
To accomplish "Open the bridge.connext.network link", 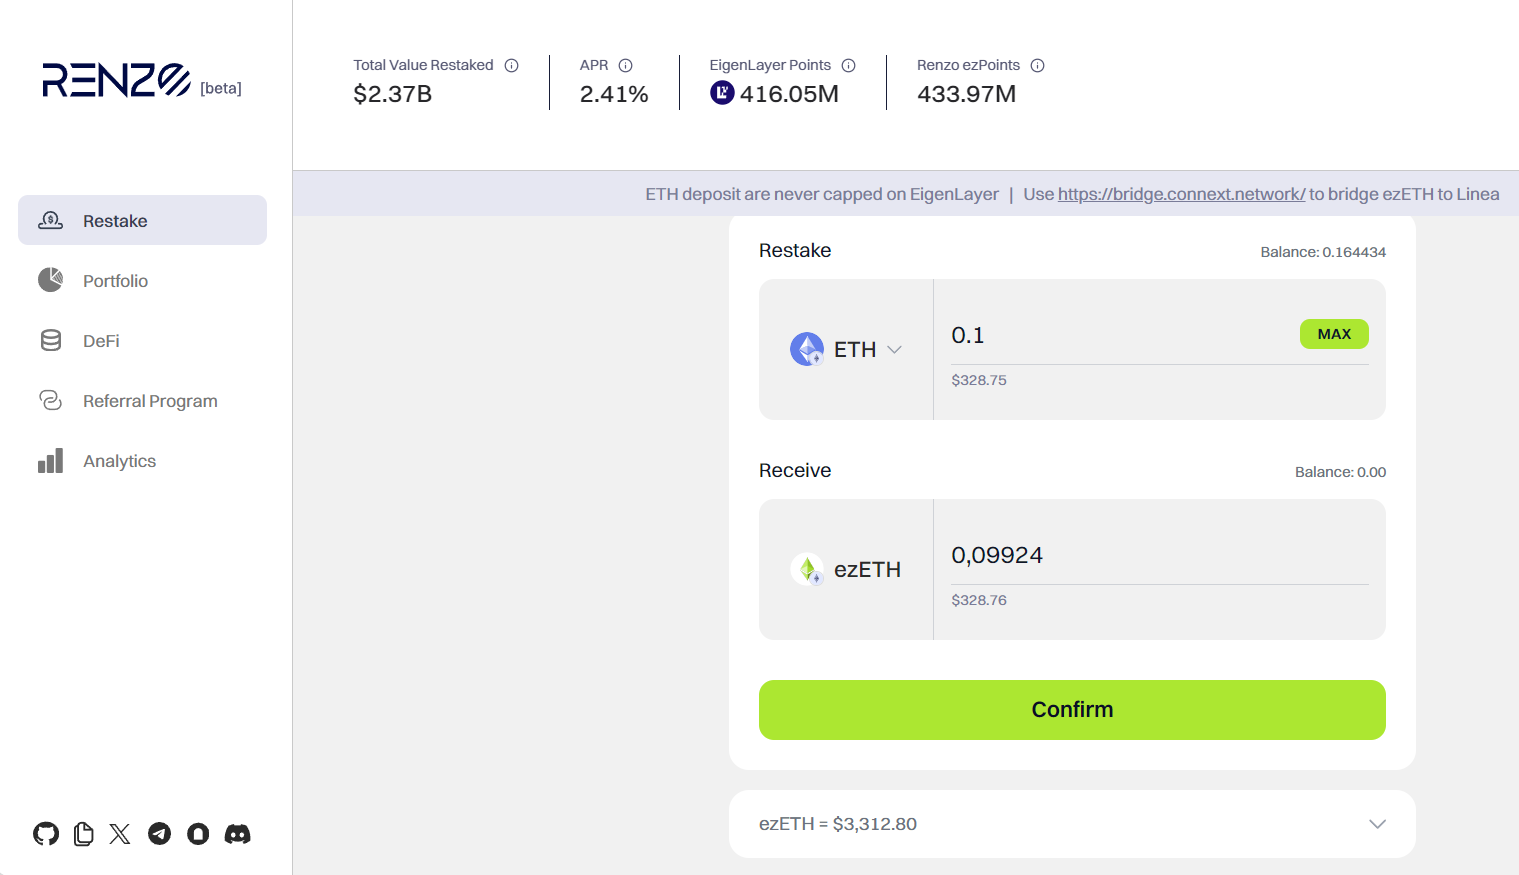I will [x=1181, y=193].
